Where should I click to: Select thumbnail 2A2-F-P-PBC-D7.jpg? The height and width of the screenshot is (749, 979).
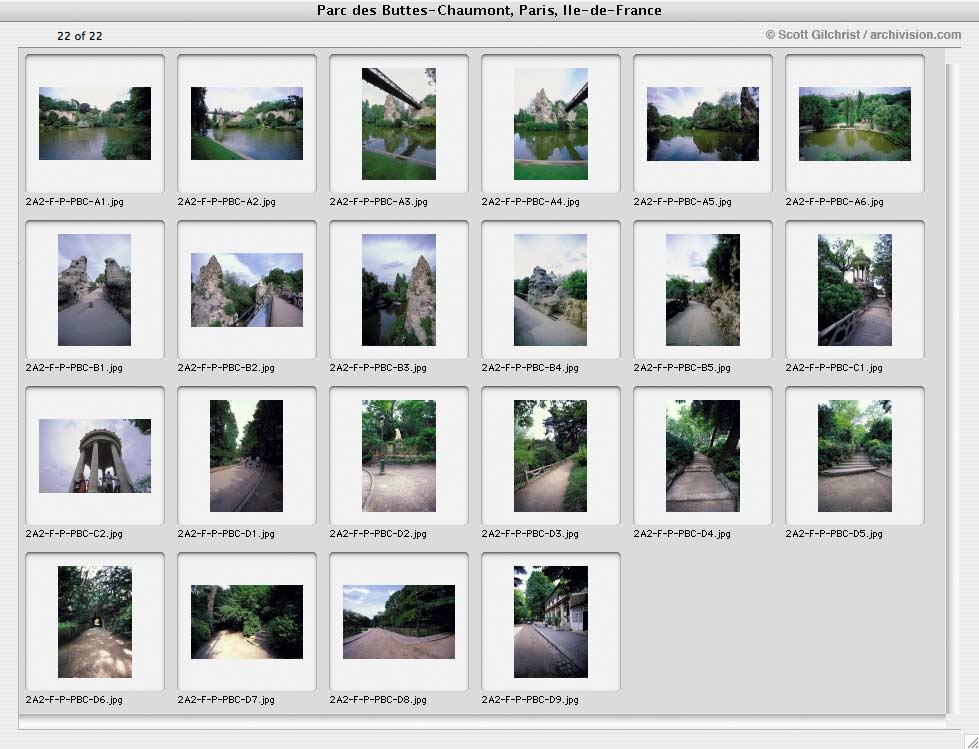[247, 622]
